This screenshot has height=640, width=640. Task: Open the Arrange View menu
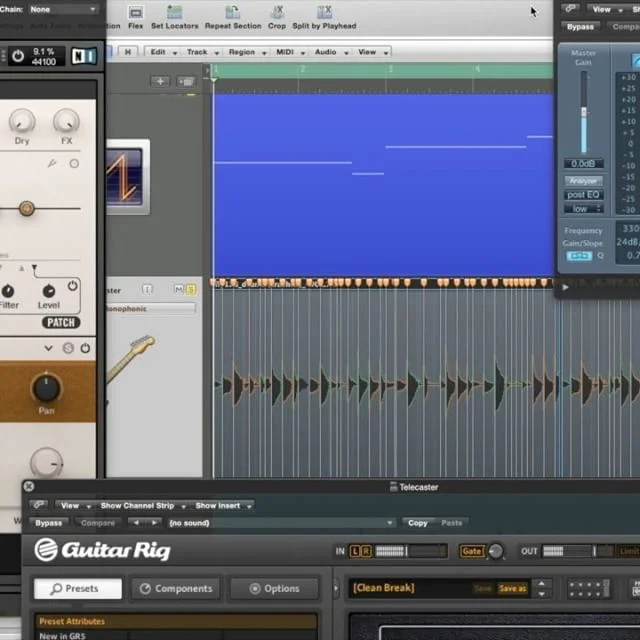pos(372,52)
